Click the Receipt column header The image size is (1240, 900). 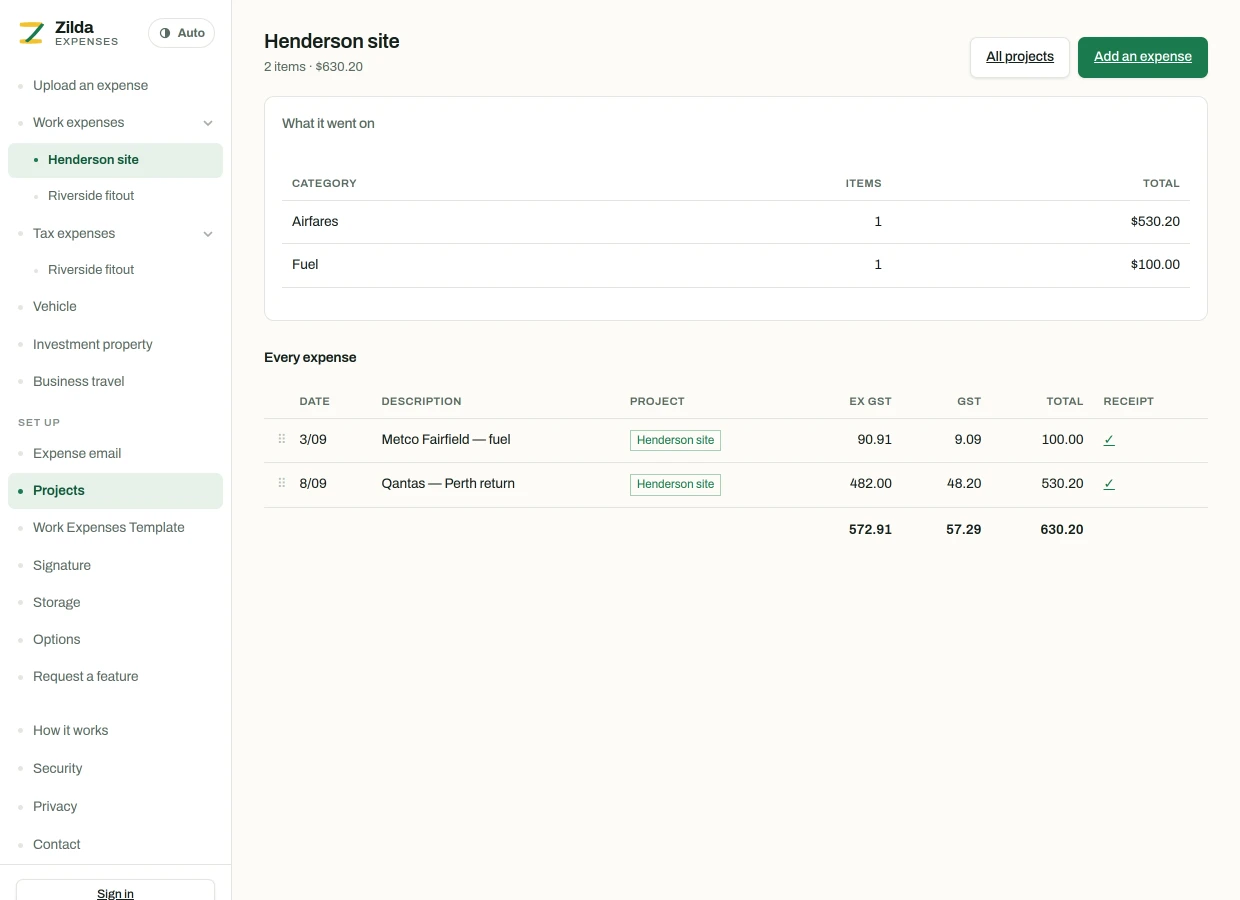(1128, 401)
